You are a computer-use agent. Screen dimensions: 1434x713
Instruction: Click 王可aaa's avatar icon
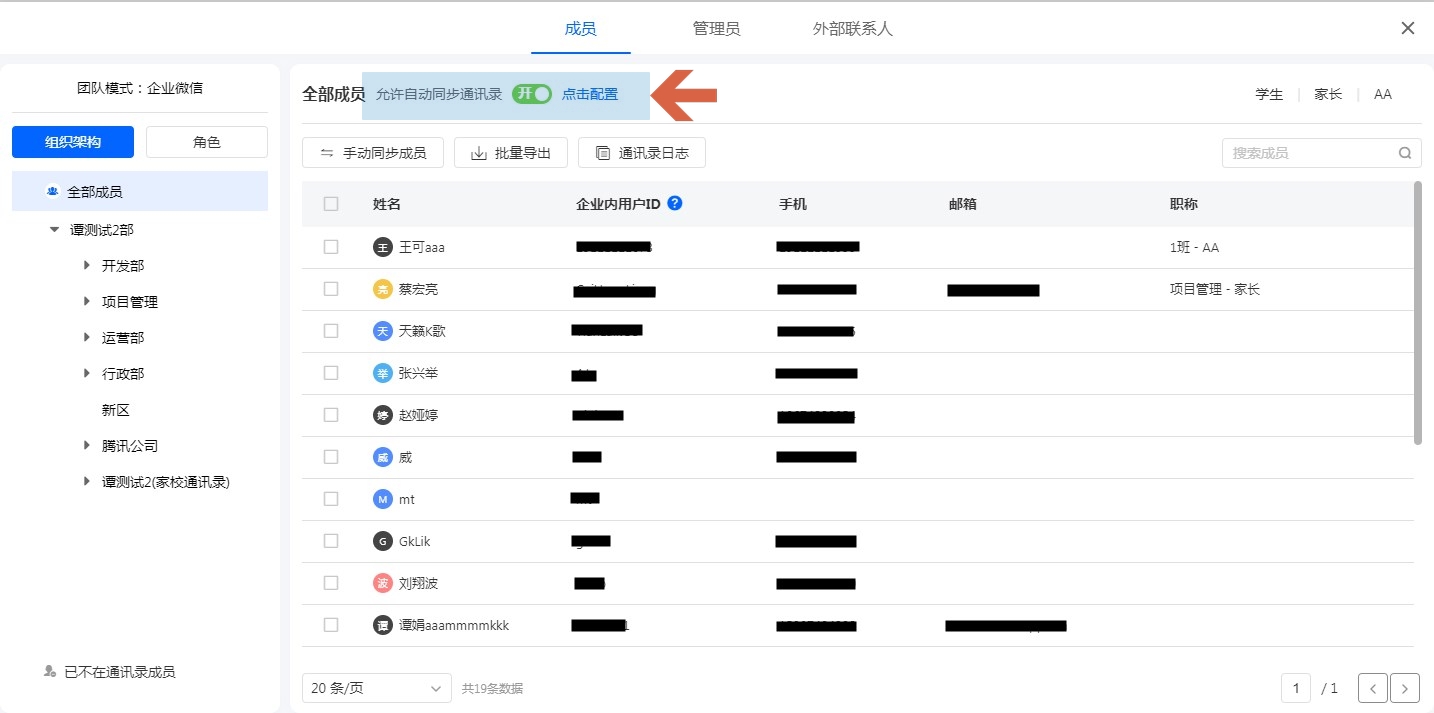tap(382, 247)
